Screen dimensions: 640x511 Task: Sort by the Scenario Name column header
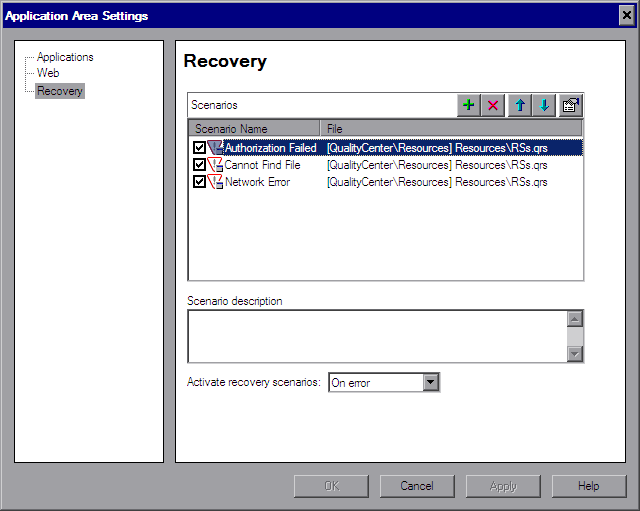253,129
